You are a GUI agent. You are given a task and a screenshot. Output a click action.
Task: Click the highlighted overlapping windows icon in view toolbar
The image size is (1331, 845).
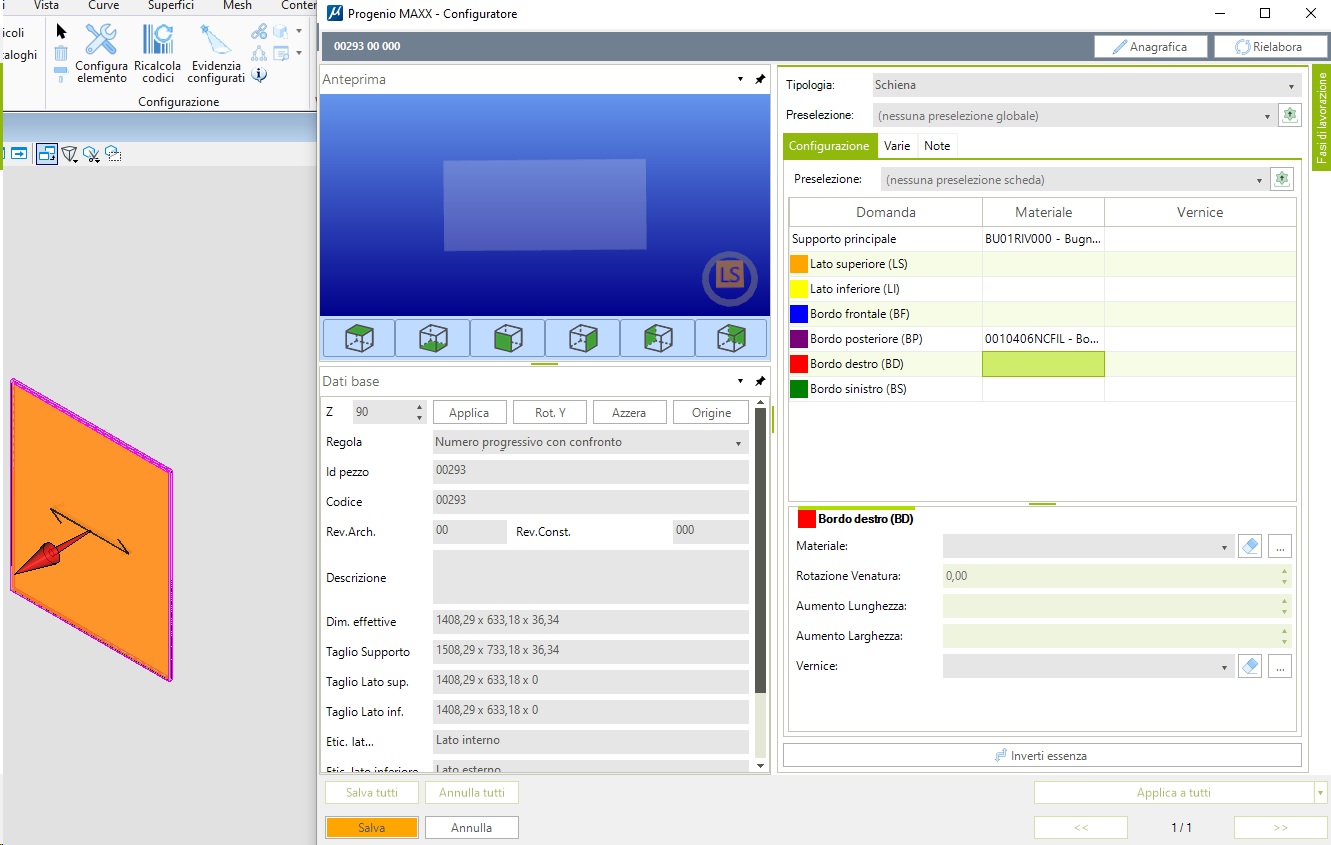click(47, 154)
